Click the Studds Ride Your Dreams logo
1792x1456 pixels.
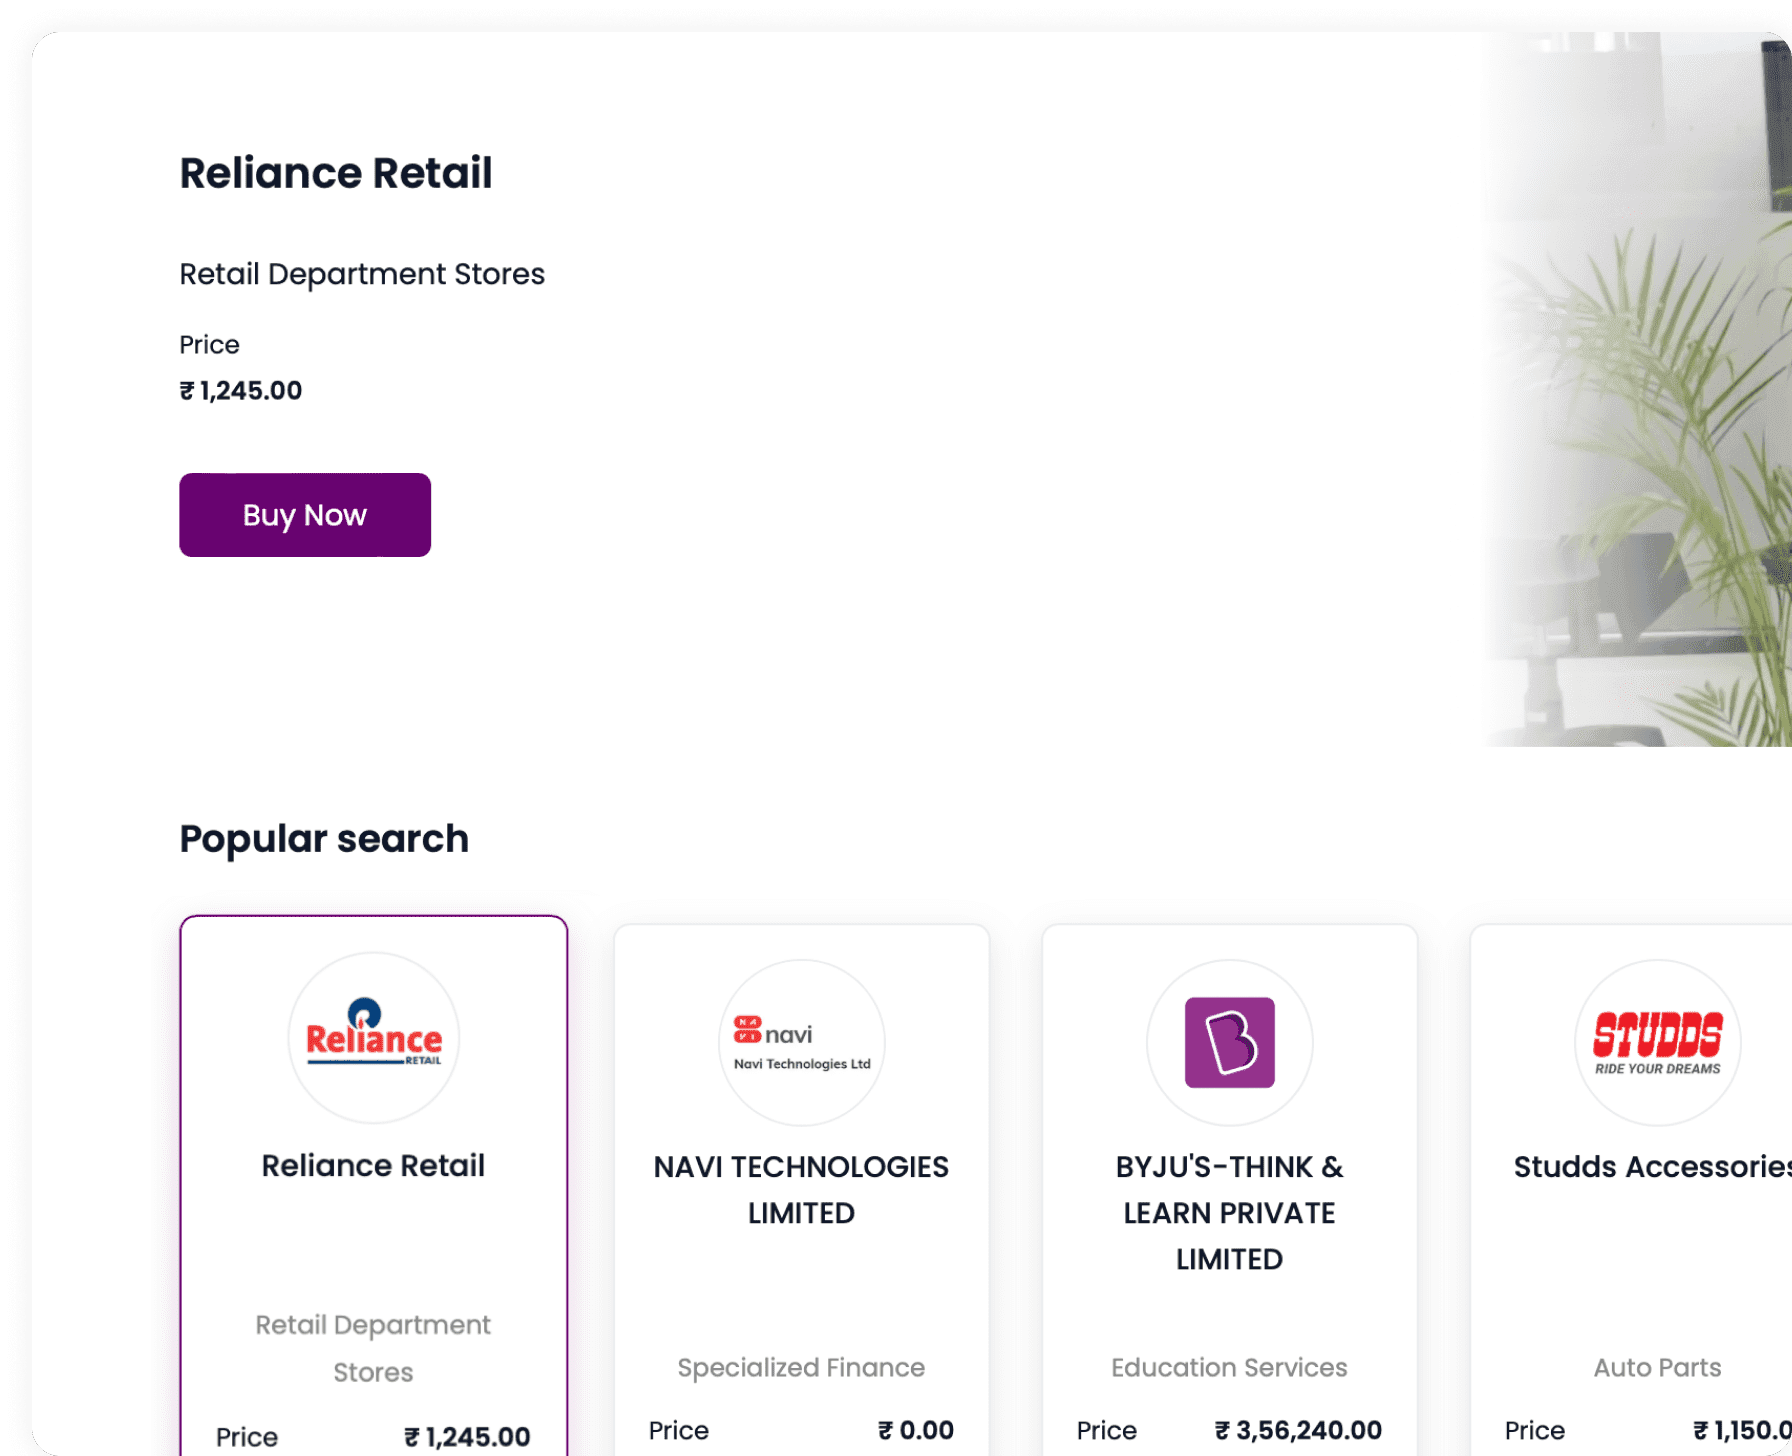pos(1657,1043)
